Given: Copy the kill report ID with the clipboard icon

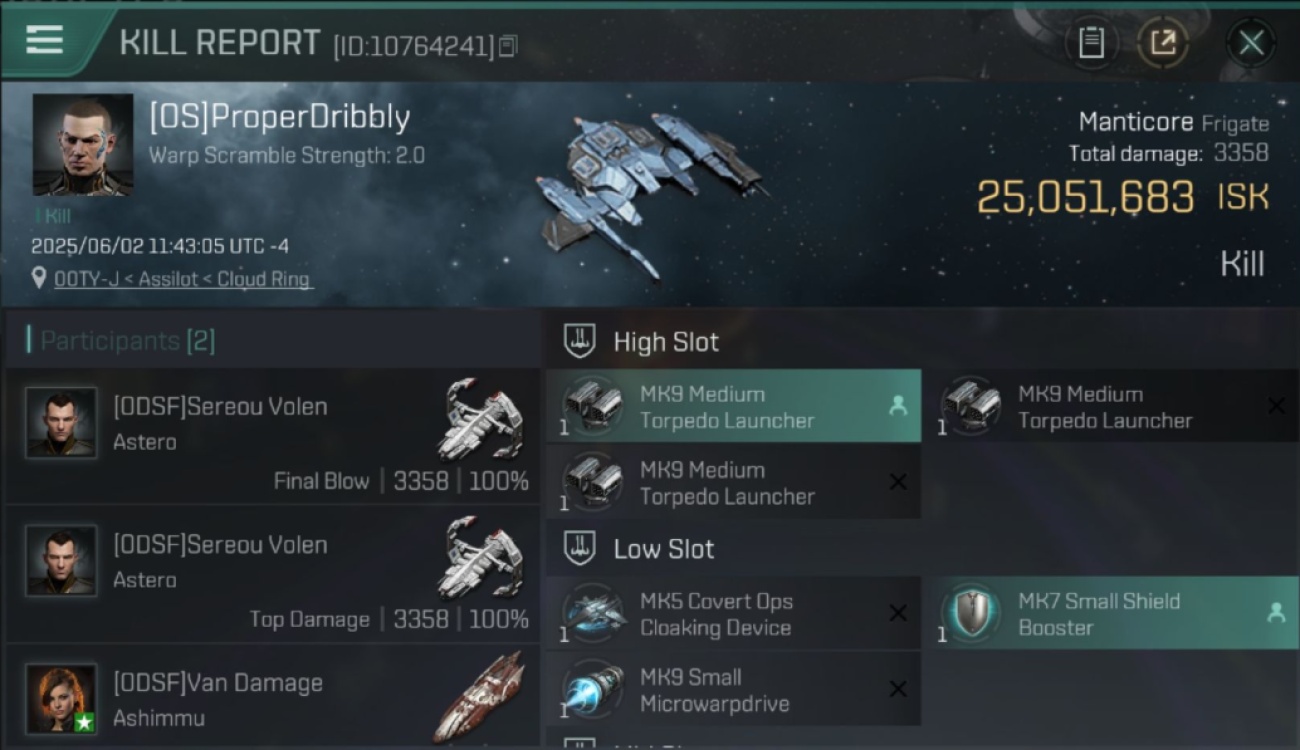Looking at the screenshot, I should (508, 46).
